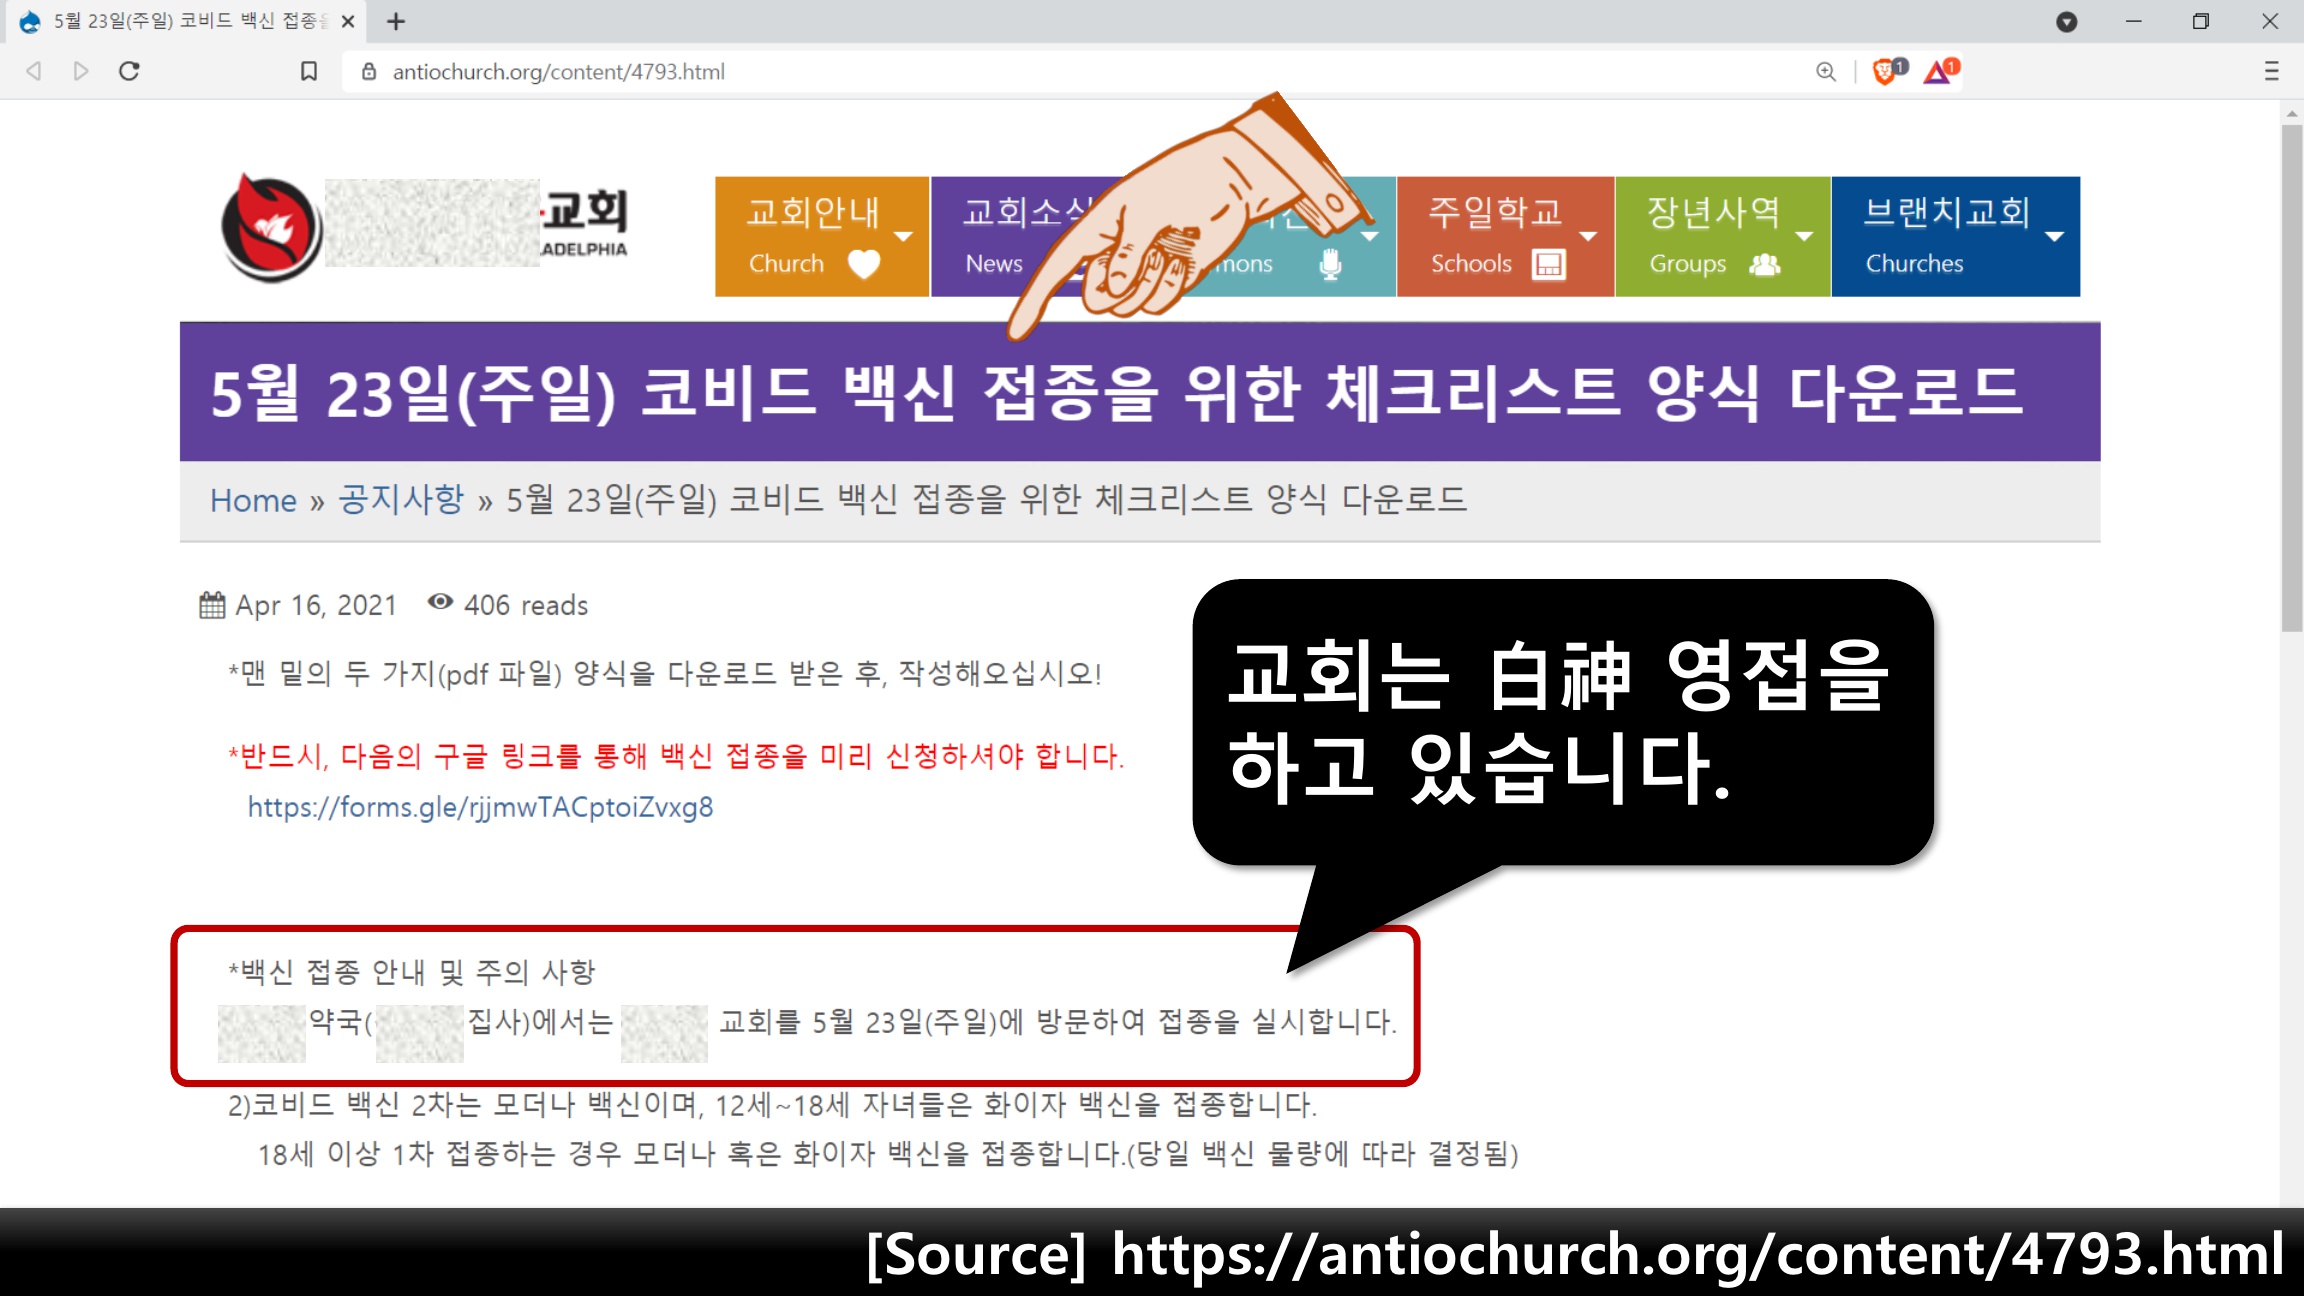Go forward using the browser forward arrow
The width and height of the screenshot is (2304, 1296).
pos(82,71)
